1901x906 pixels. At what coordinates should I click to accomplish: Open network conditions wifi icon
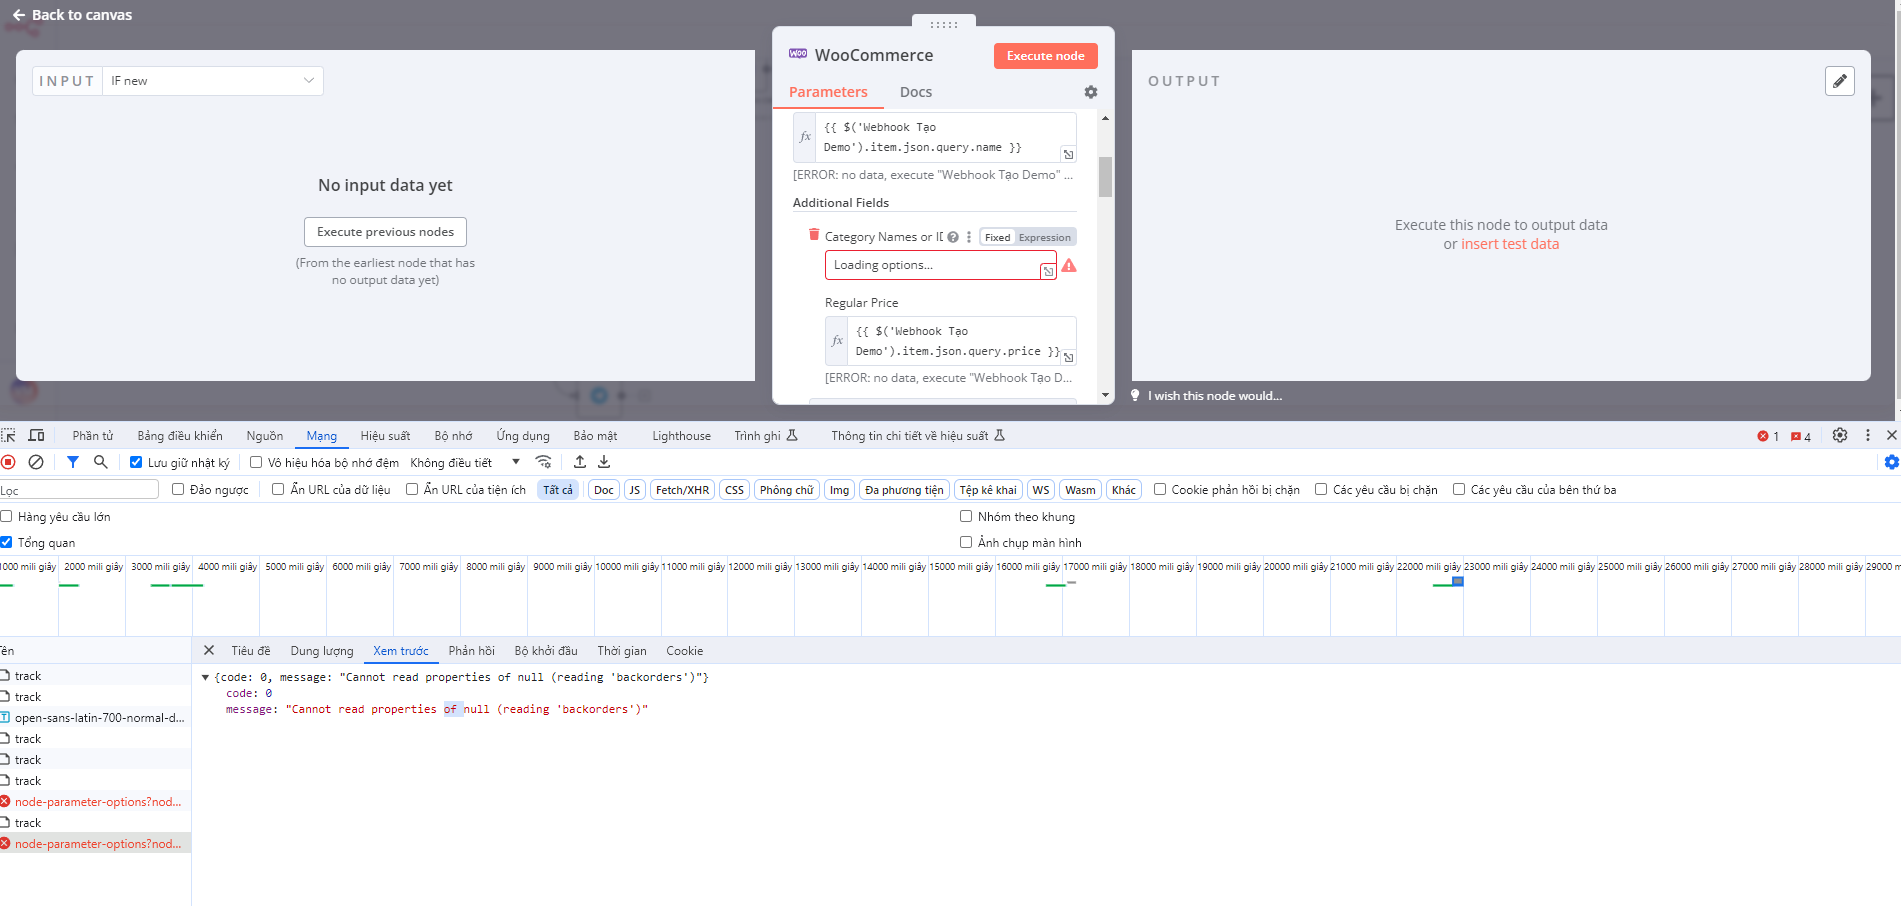click(543, 462)
